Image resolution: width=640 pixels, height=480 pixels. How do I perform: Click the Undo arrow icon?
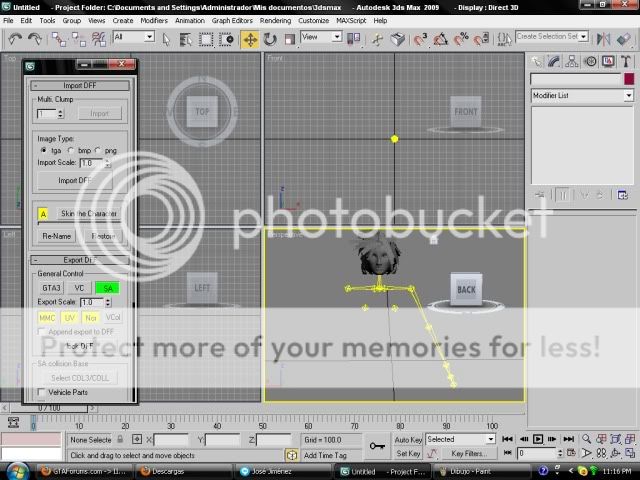click(14, 38)
